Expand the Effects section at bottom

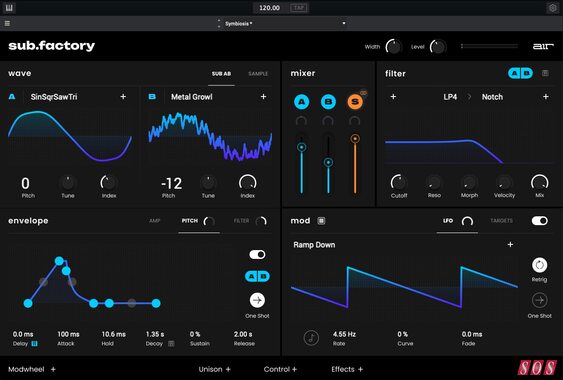click(347, 369)
